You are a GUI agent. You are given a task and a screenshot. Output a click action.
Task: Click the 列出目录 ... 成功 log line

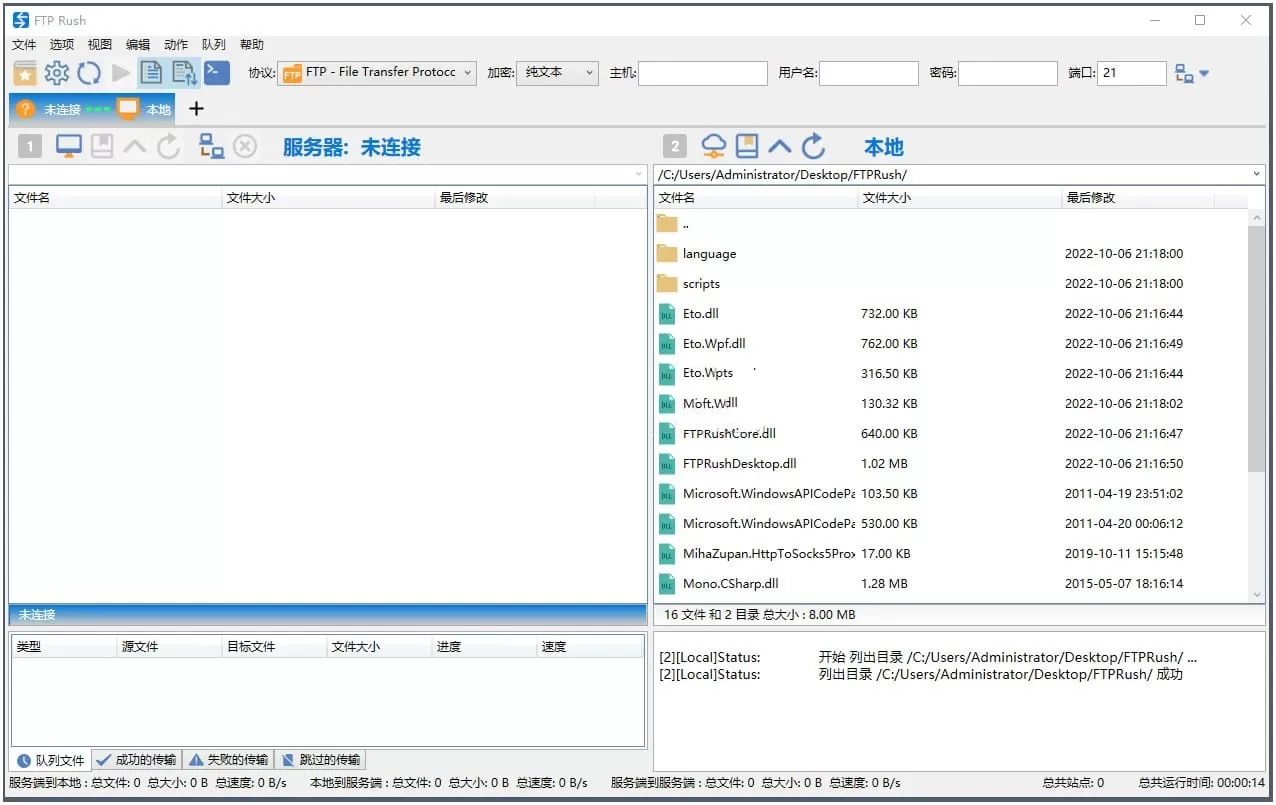(921, 675)
